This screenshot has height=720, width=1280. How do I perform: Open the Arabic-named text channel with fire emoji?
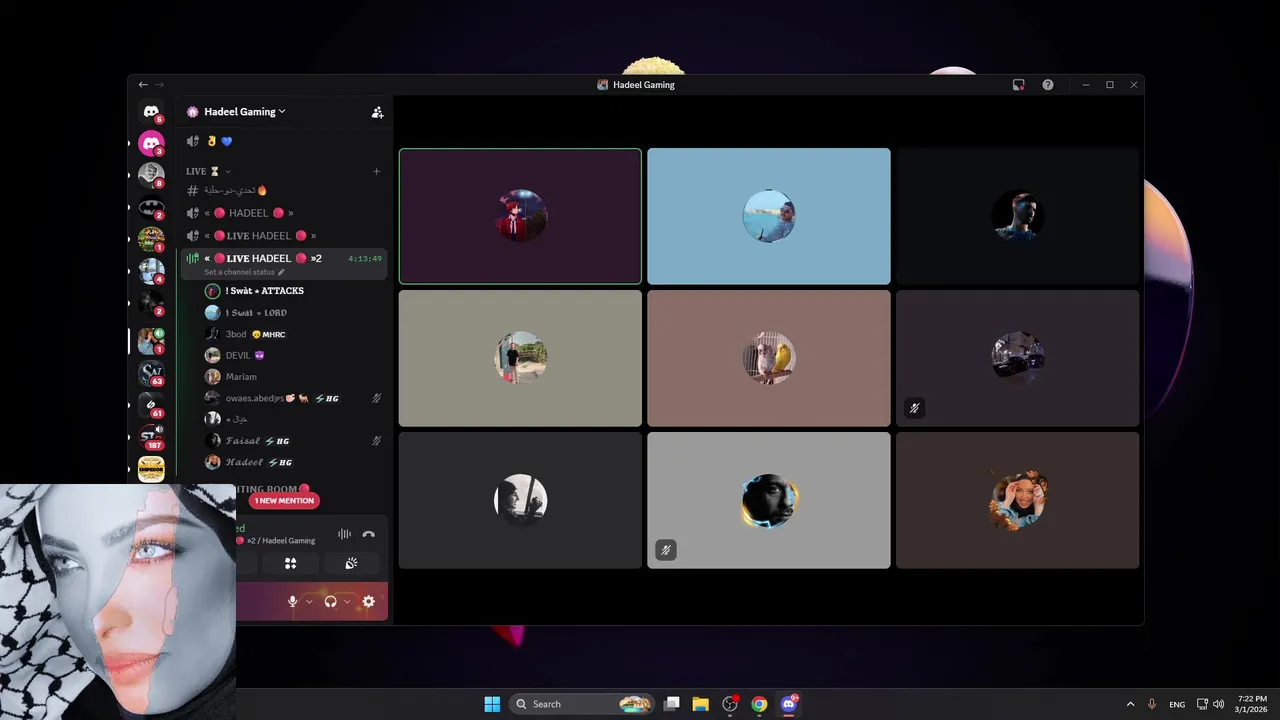point(282,190)
